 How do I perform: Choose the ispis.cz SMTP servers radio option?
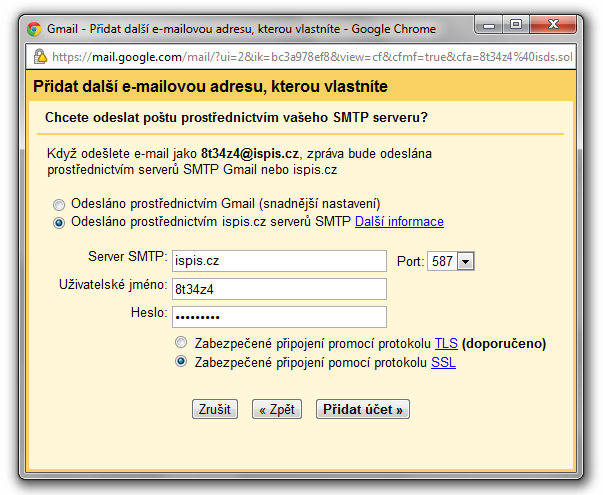pos(60,222)
